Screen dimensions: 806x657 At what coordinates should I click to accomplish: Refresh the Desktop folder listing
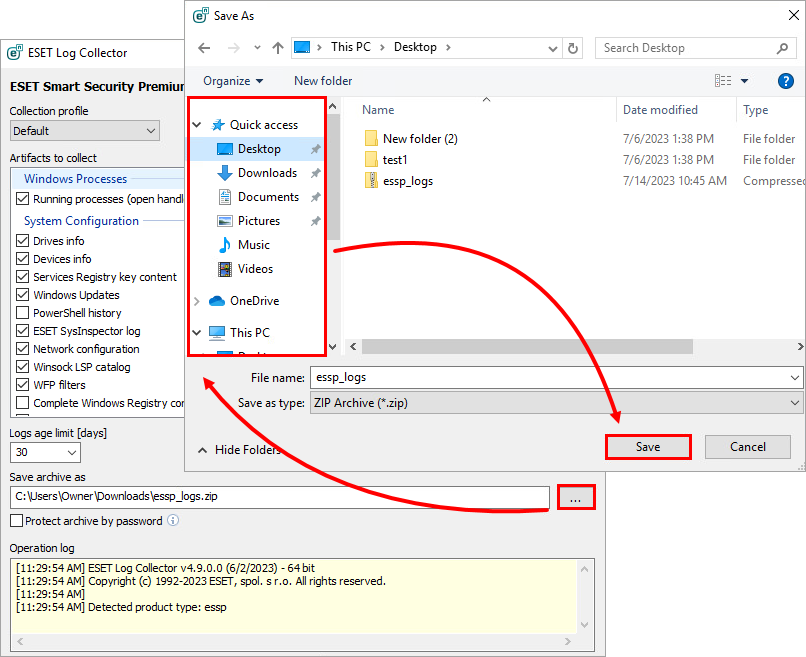(x=572, y=48)
